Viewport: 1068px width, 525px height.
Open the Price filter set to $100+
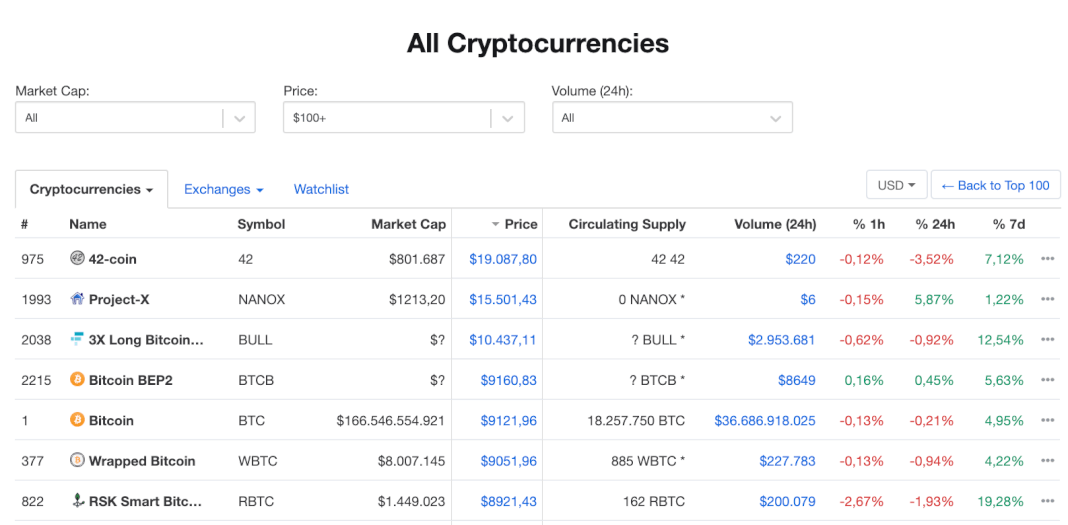coord(404,118)
